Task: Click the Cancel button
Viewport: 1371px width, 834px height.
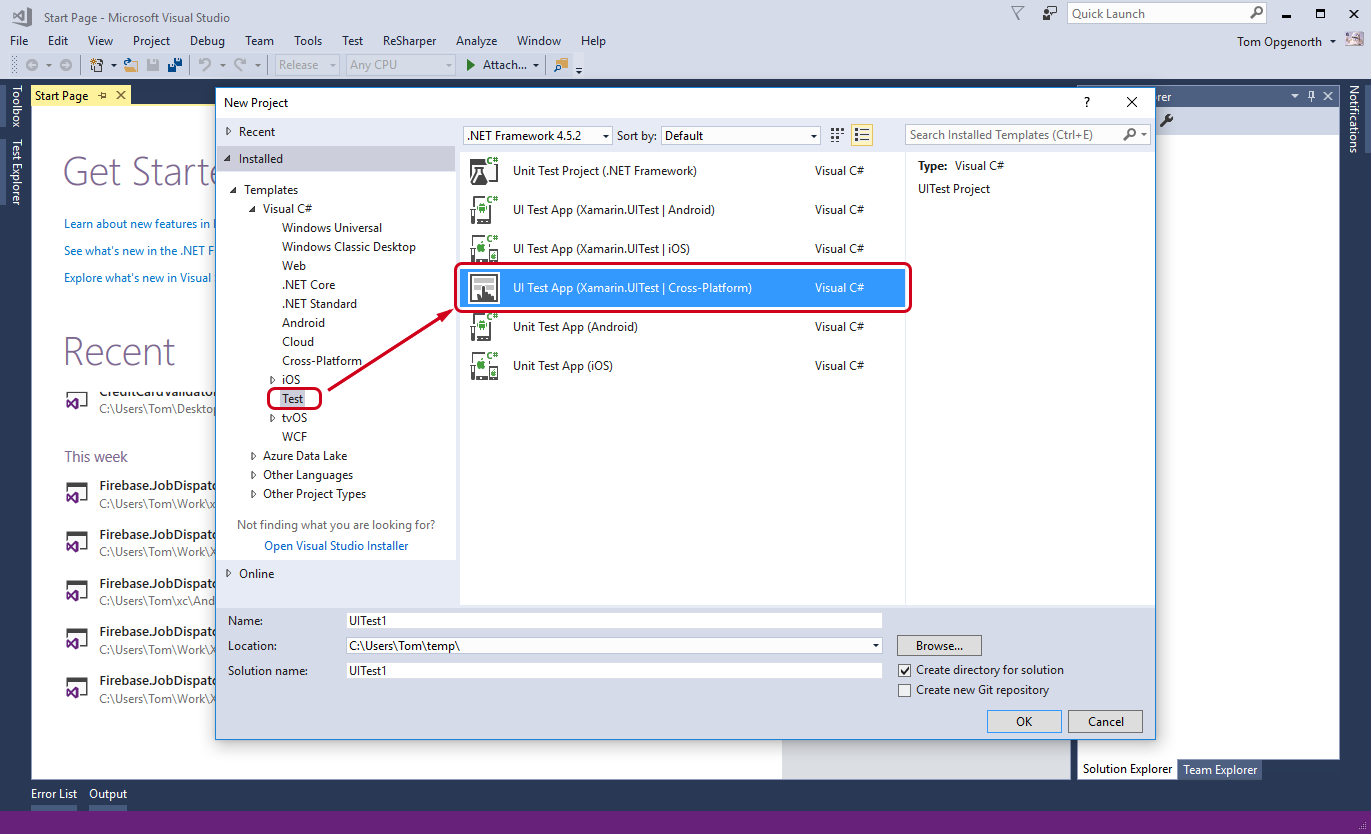Action: [x=1105, y=722]
